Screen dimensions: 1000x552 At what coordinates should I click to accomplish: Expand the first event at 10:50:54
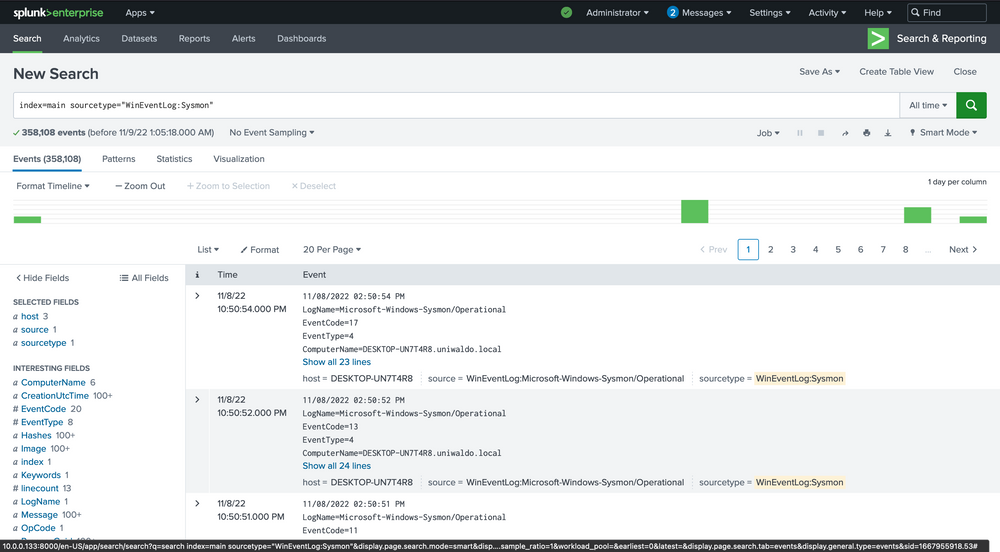click(x=197, y=296)
